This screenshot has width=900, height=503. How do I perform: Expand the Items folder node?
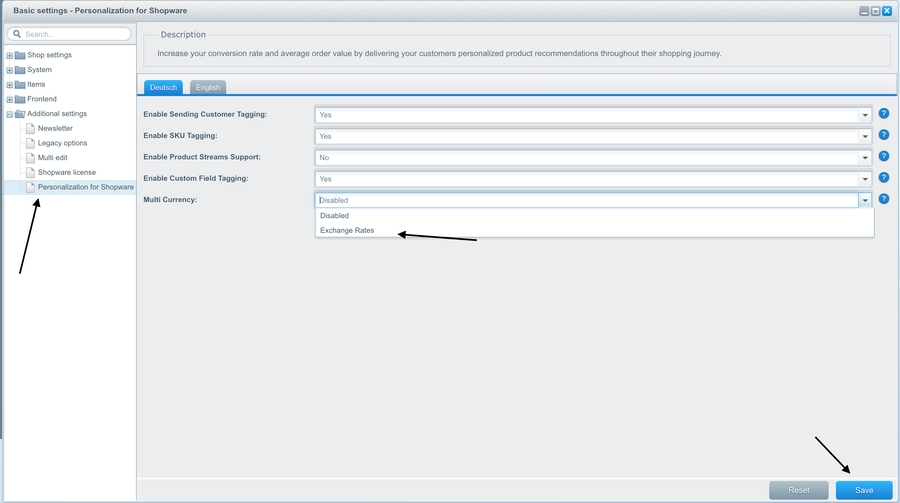tap(10, 85)
